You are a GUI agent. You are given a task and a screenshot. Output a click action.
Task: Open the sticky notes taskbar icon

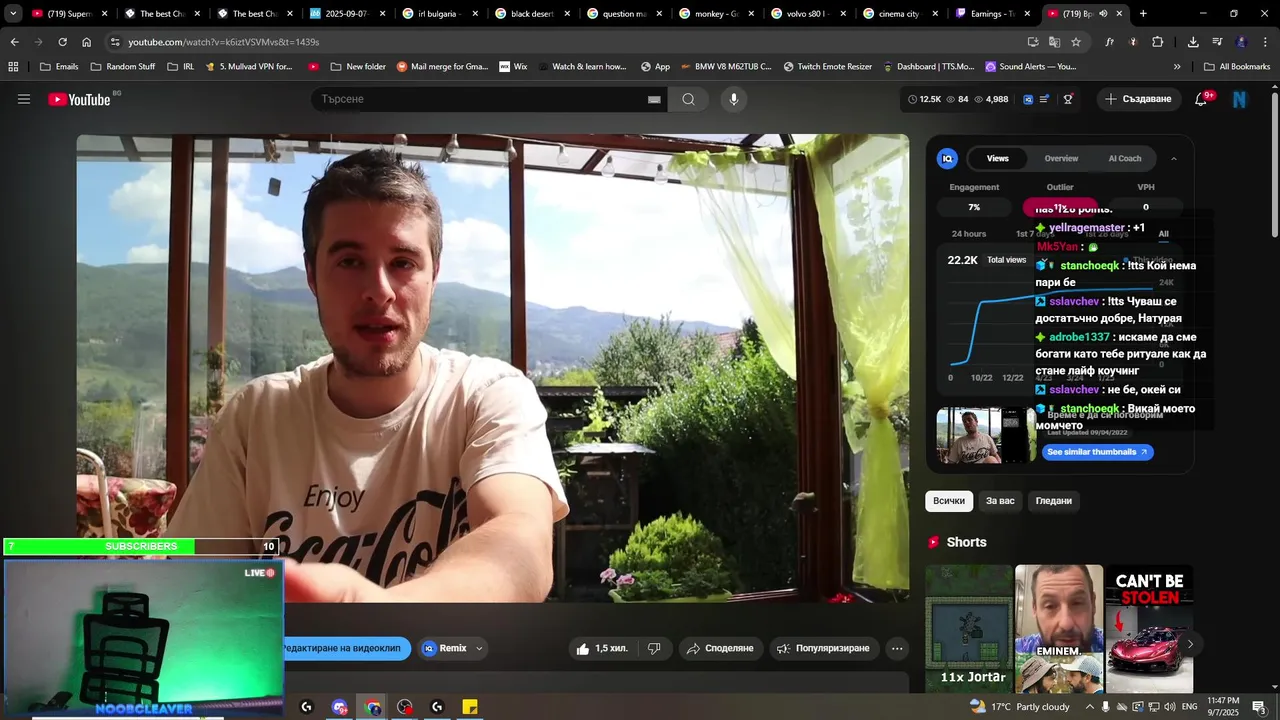[470, 707]
